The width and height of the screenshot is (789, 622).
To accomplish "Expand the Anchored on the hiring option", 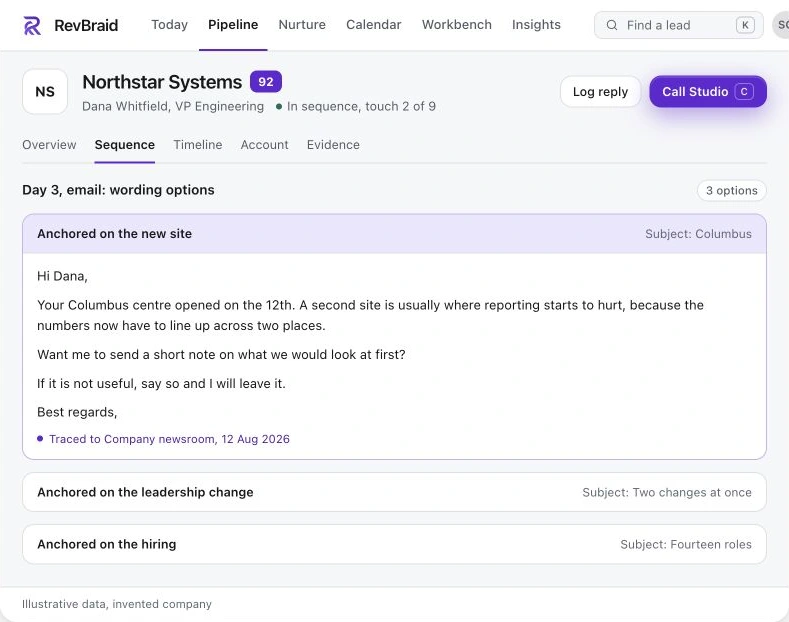I will (394, 544).
